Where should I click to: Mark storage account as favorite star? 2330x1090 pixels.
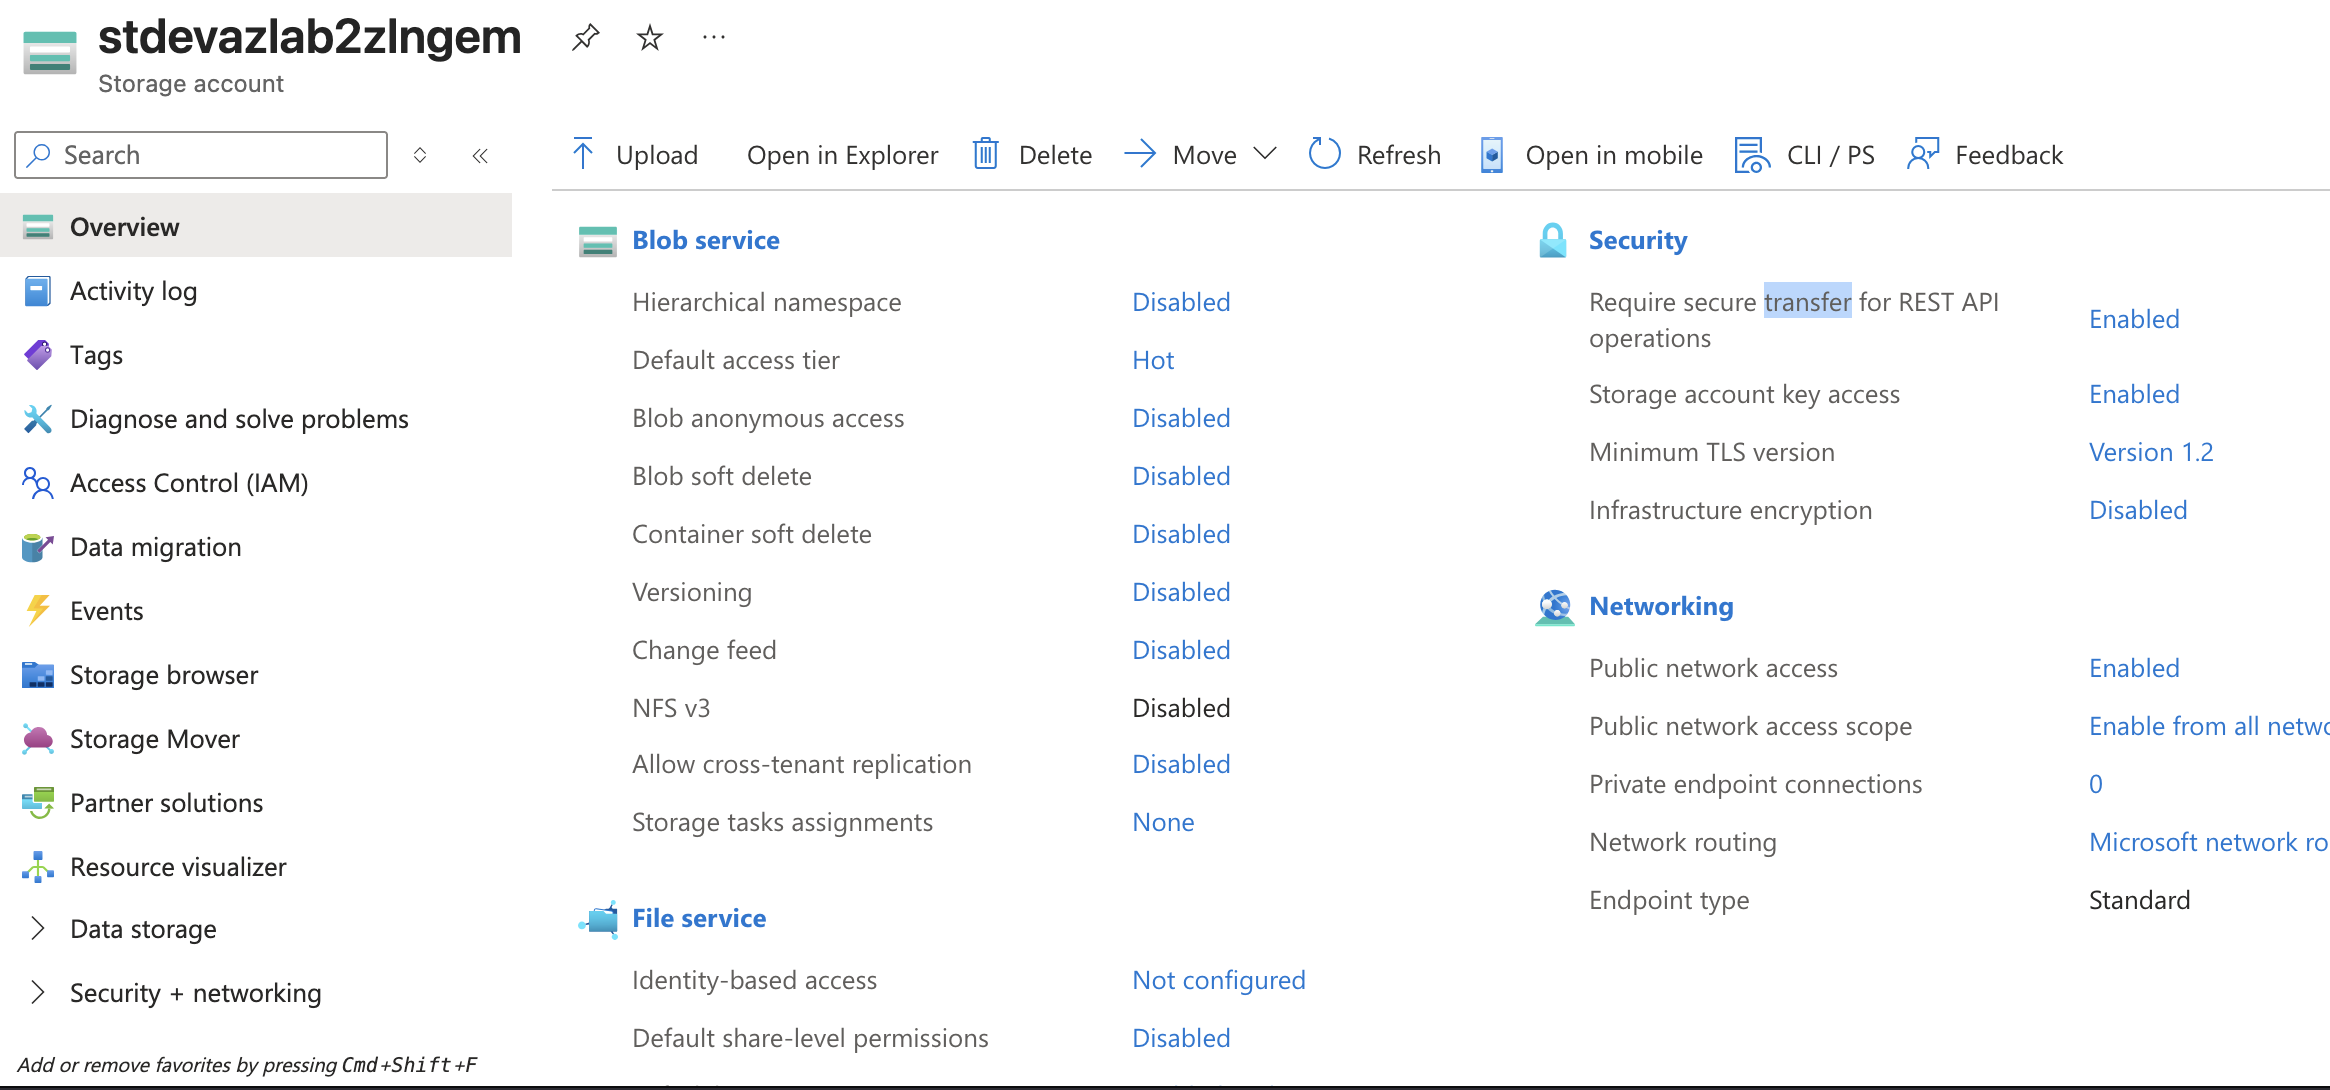coord(650,38)
